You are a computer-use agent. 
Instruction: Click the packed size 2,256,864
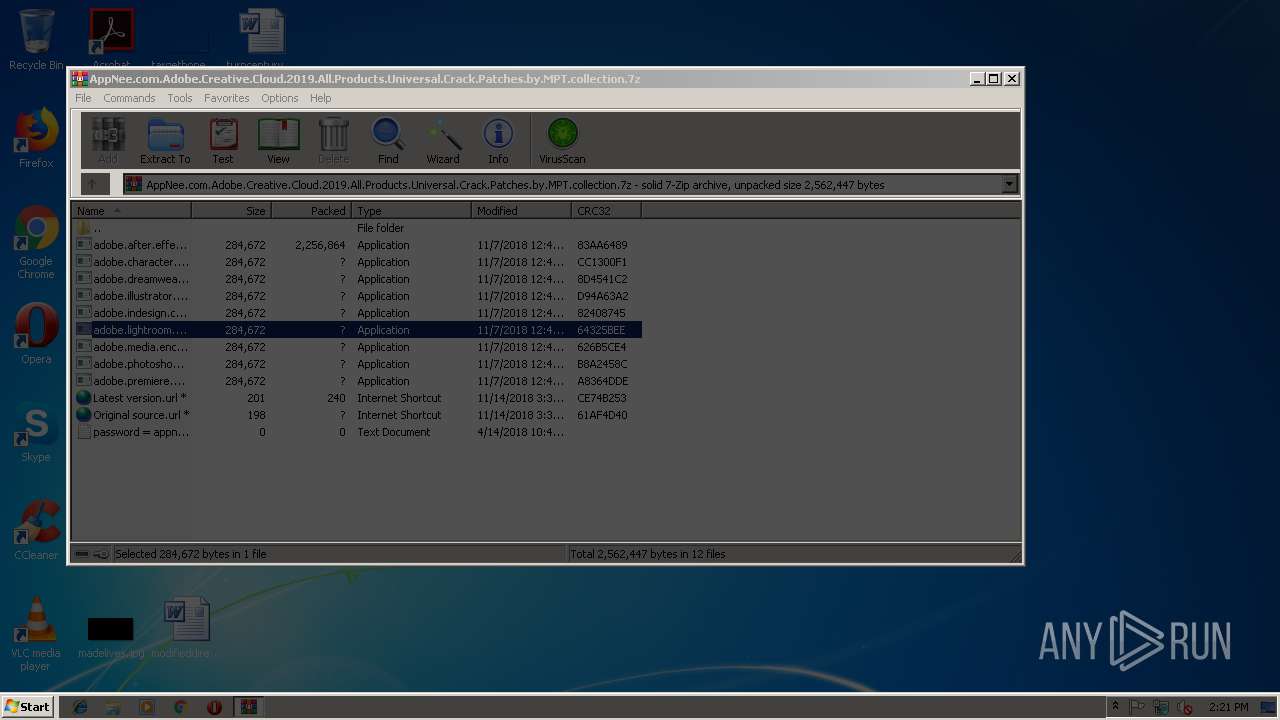(320, 245)
